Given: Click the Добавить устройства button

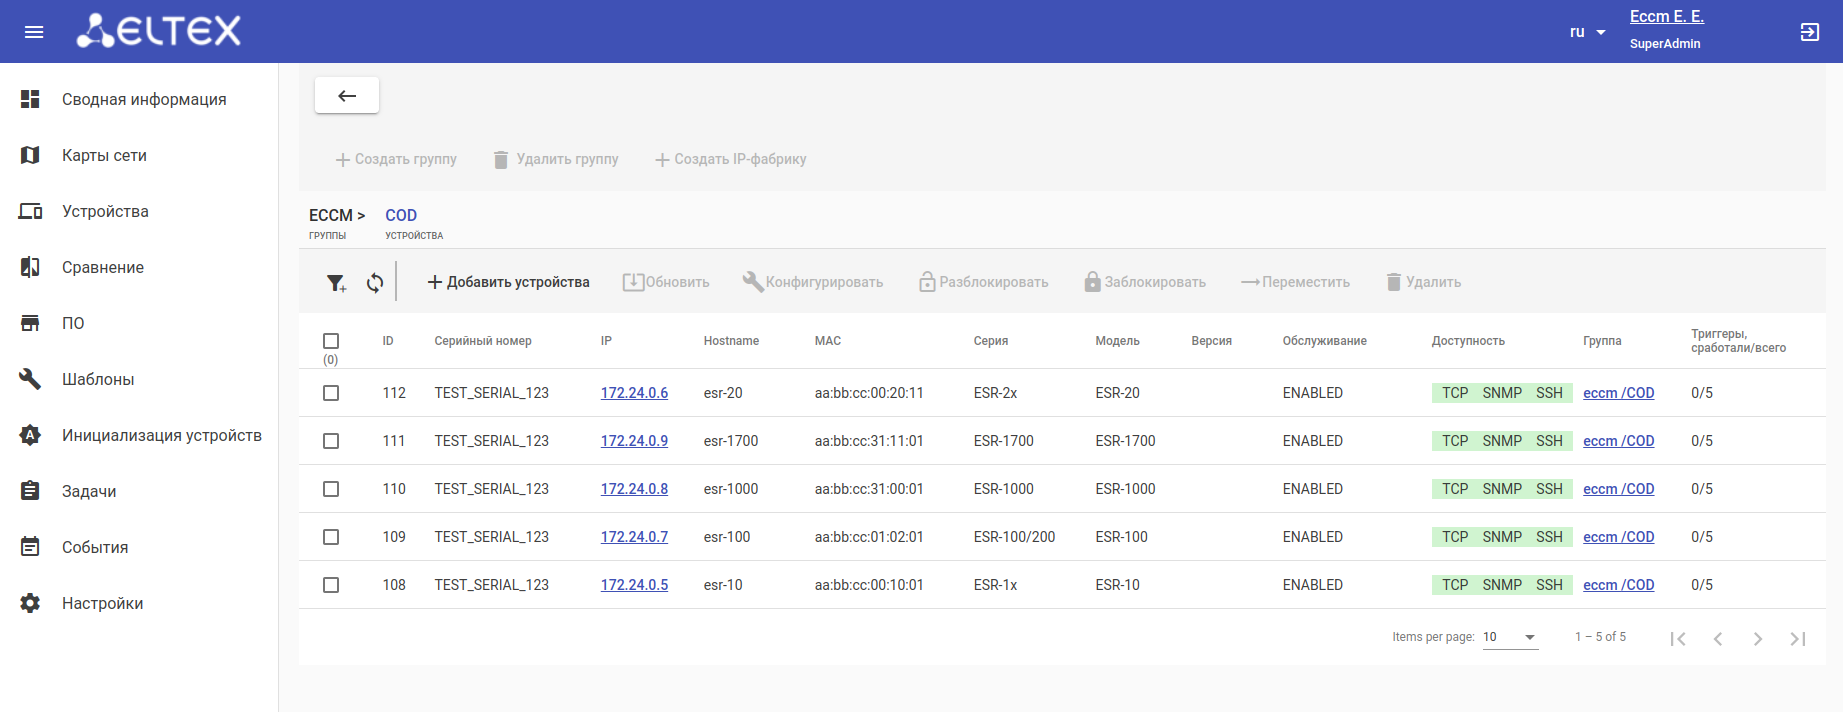Looking at the screenshot, I should [x=508, y=282].
